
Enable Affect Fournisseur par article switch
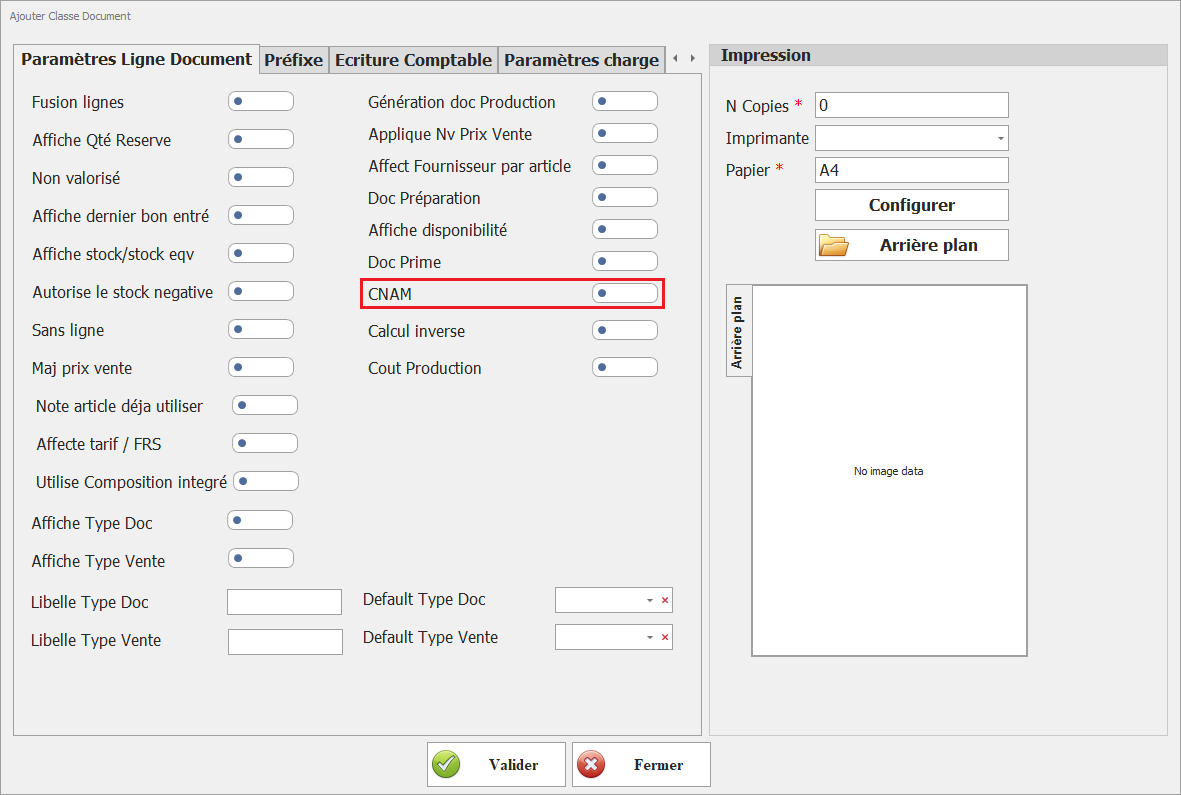tap(624, 165)
